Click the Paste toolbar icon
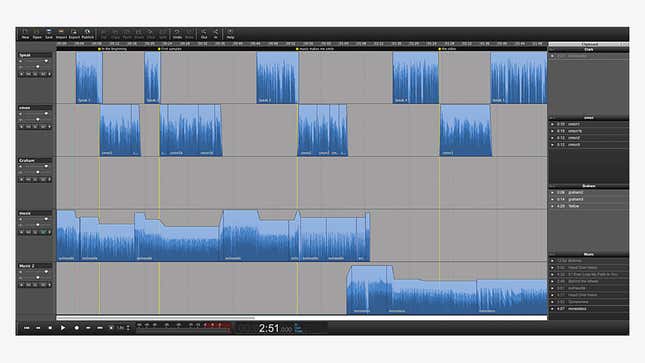The image size is (645, 363). click(127, 34)
